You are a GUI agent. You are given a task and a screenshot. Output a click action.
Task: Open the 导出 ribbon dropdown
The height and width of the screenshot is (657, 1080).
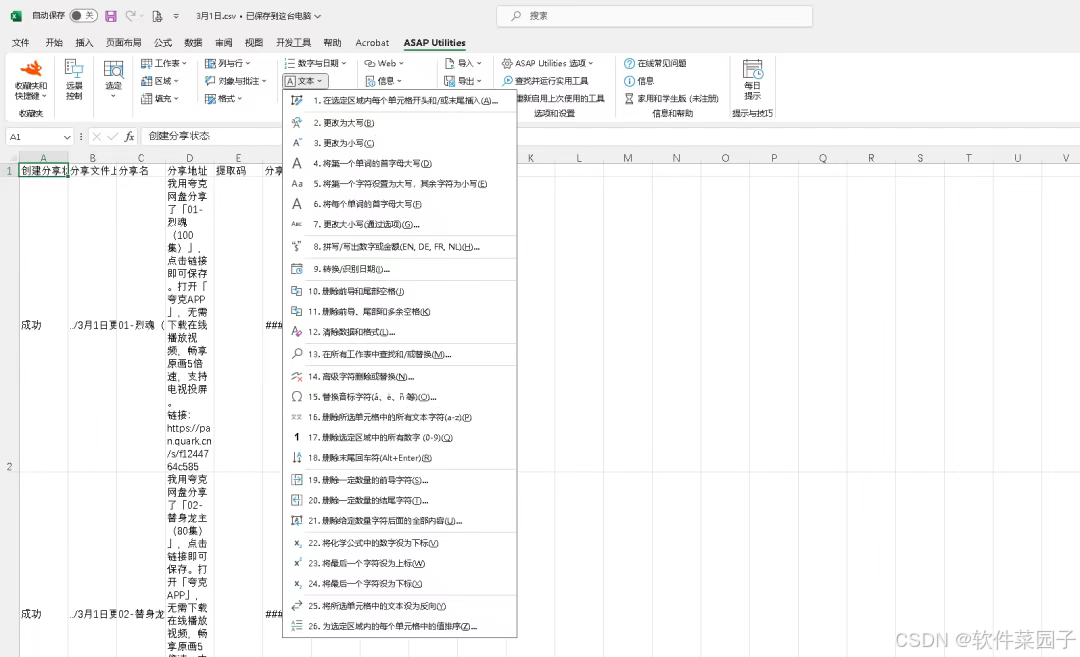pos(464,81)
